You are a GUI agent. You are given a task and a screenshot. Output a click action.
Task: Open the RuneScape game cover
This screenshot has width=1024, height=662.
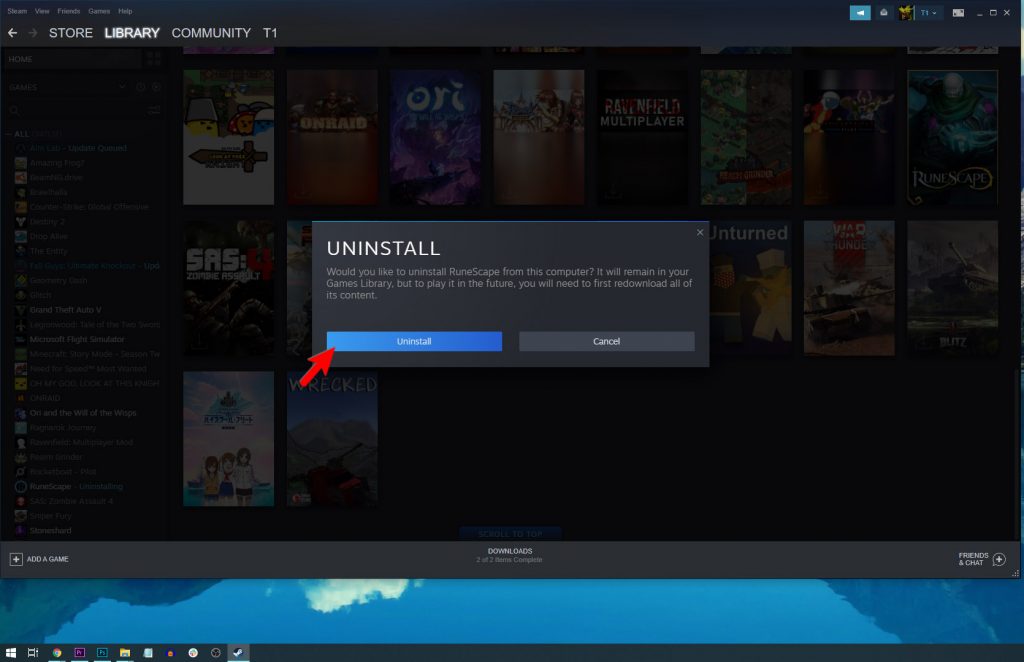(x=952, y=137)
